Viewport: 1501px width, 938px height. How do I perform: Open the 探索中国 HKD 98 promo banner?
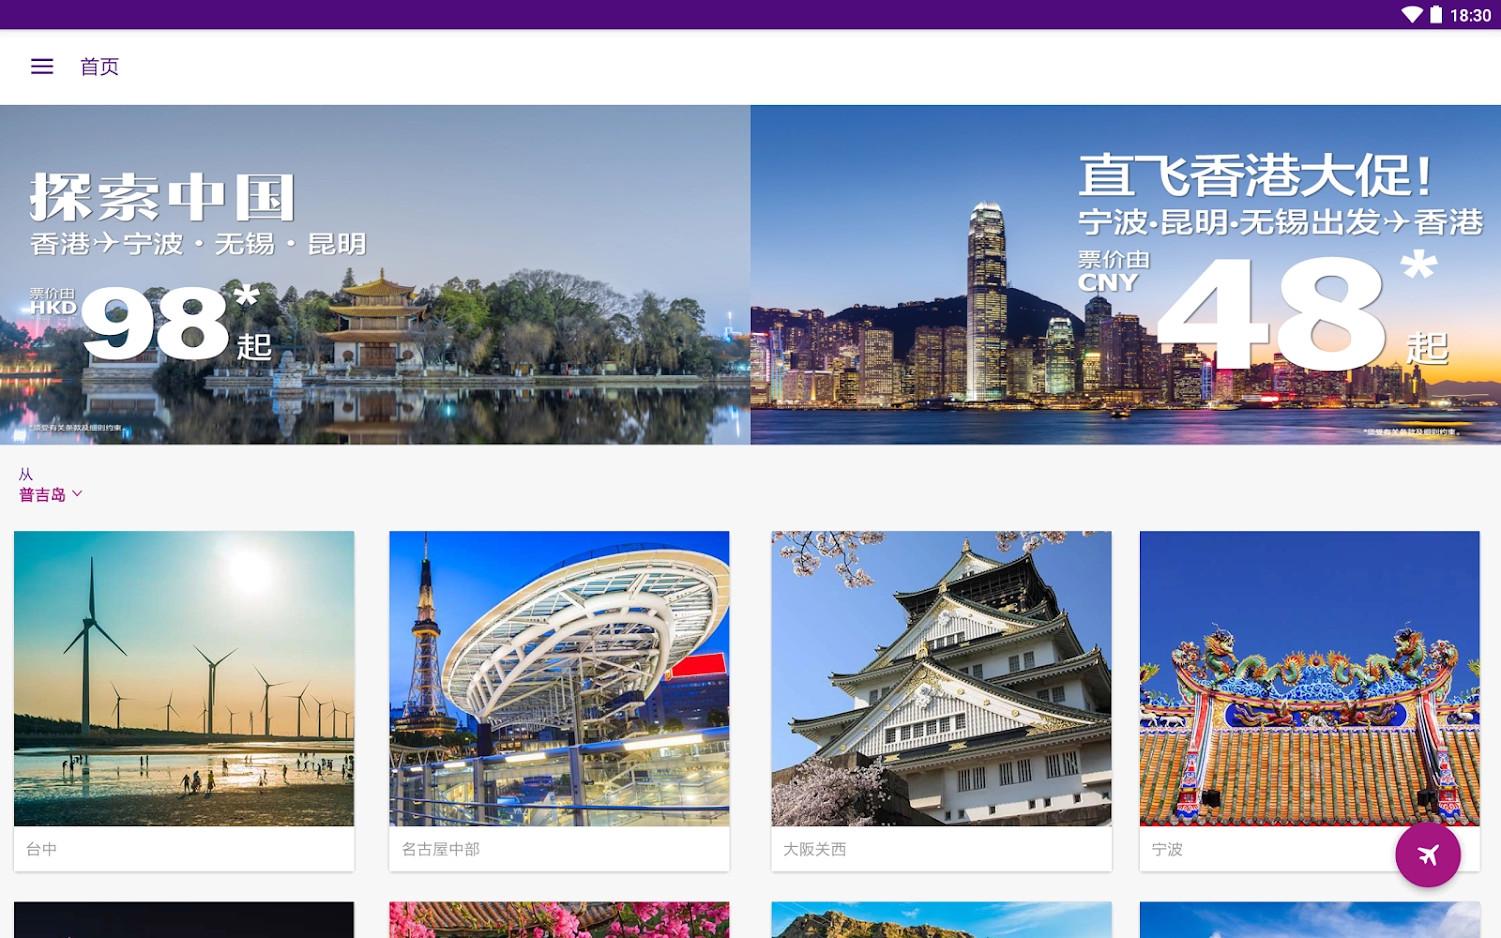[375, 273]
